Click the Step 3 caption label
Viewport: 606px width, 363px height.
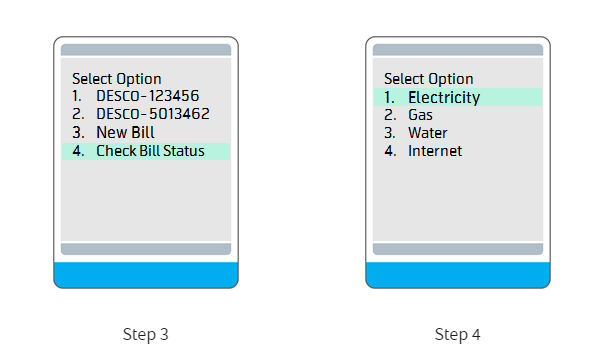pos(146,334)
